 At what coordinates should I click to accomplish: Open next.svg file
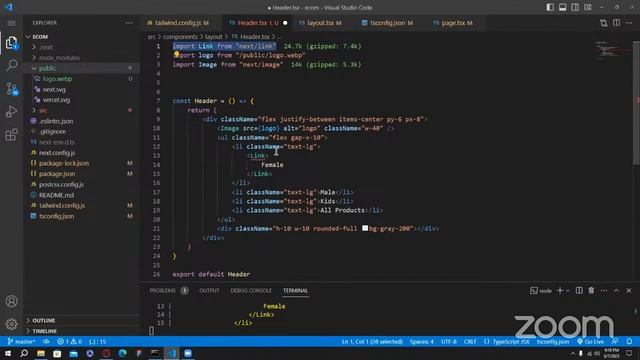[x=54, y=89]
